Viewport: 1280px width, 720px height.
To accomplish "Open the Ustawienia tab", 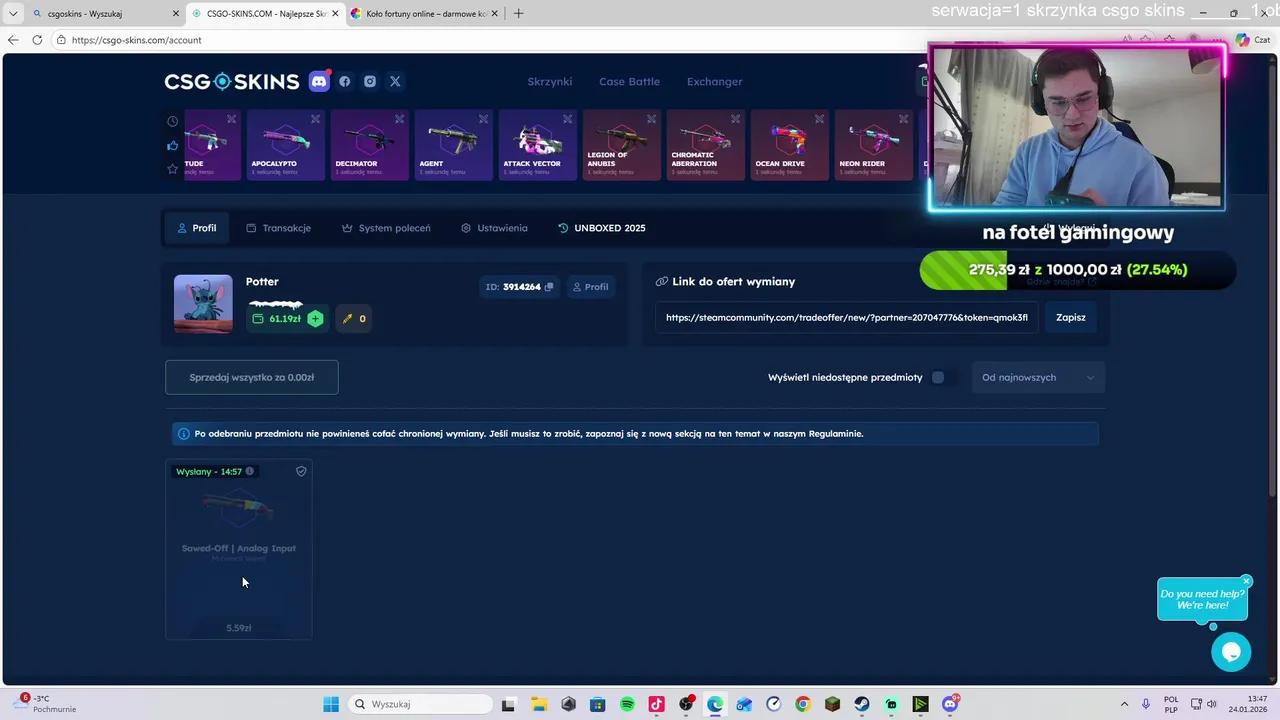I will pos(493,228).
